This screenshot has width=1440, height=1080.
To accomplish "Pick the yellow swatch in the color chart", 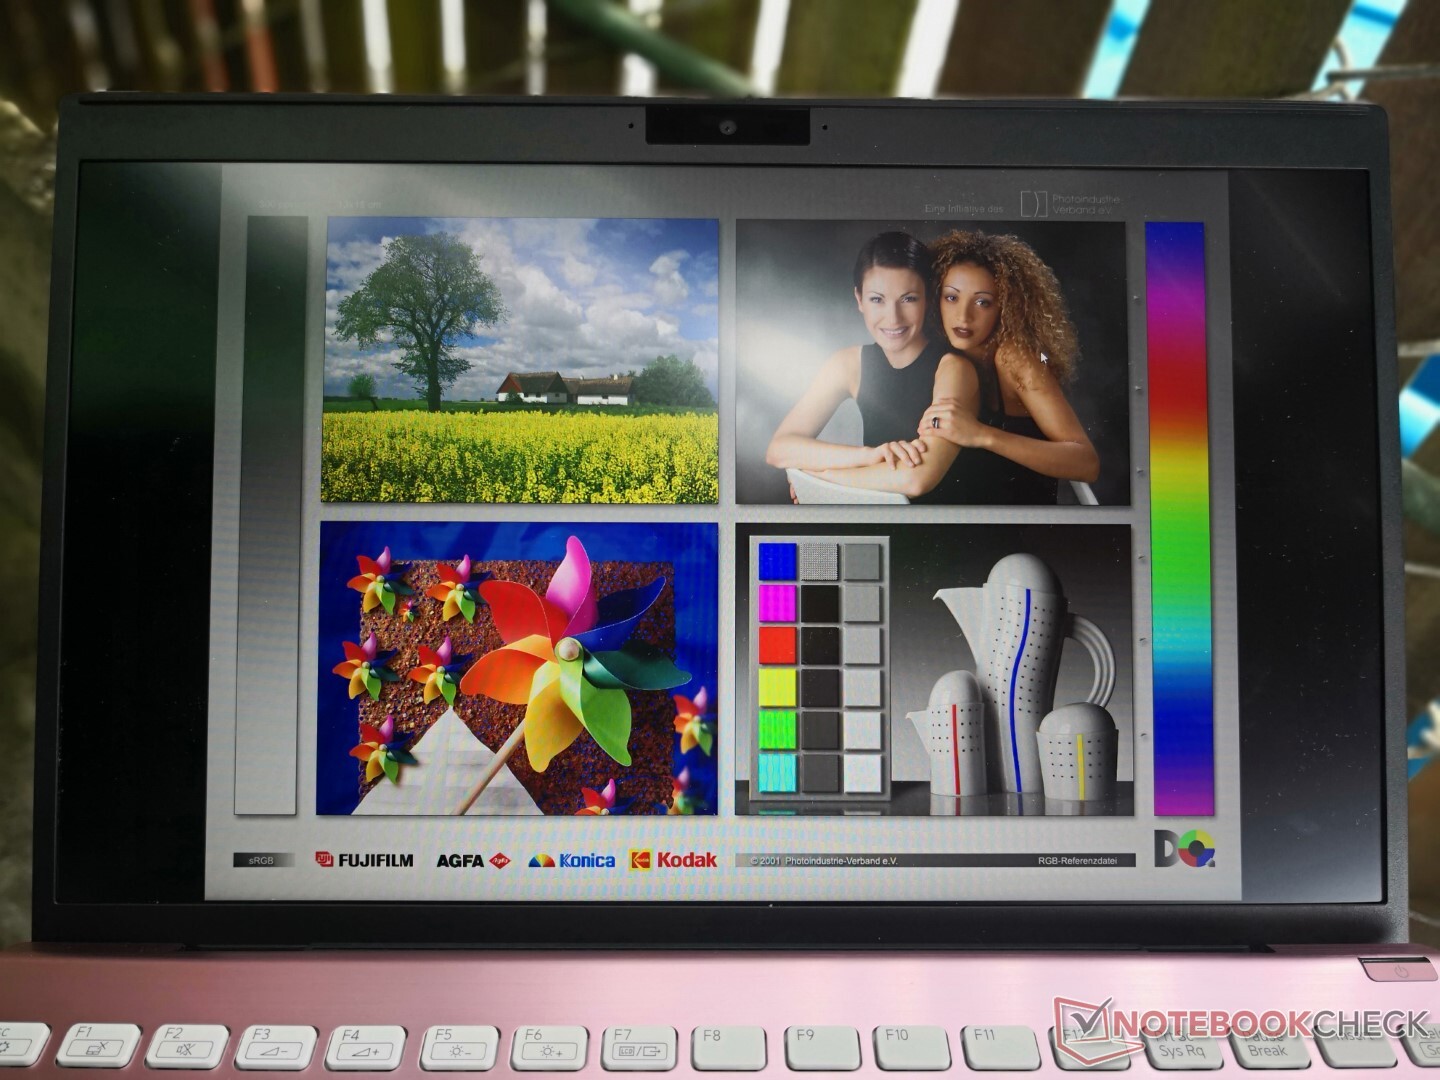I will coord(777,687).
